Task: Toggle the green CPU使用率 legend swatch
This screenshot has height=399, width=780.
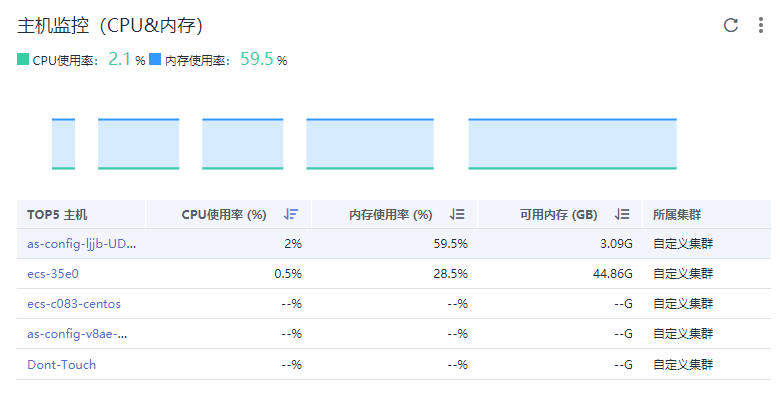Action: coord(23,59)
